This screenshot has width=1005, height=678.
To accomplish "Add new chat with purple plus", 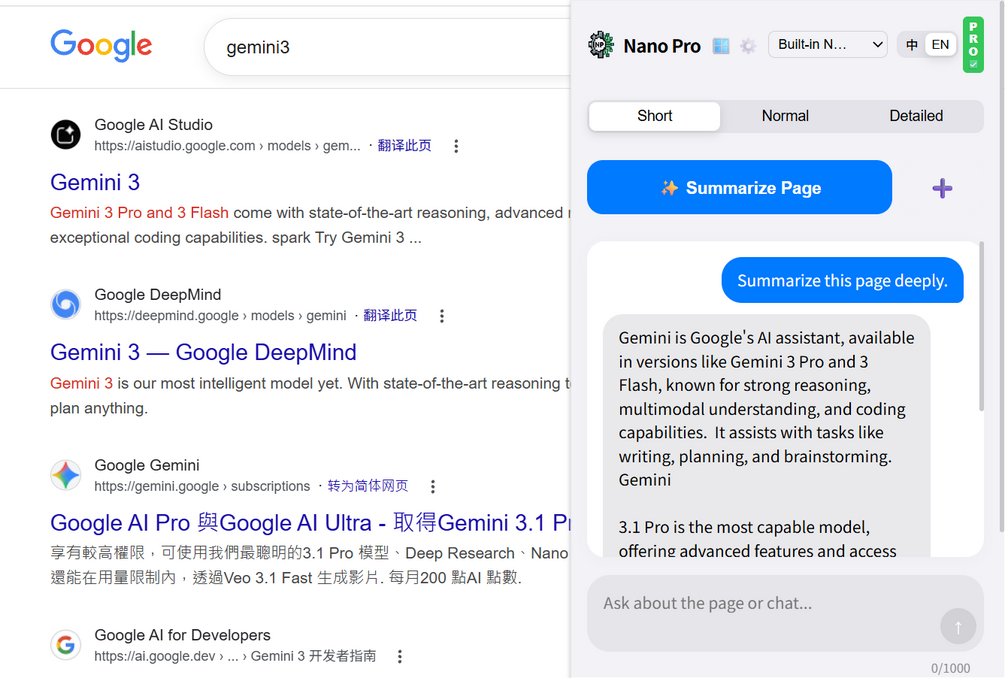I will (x=942, y=188).
